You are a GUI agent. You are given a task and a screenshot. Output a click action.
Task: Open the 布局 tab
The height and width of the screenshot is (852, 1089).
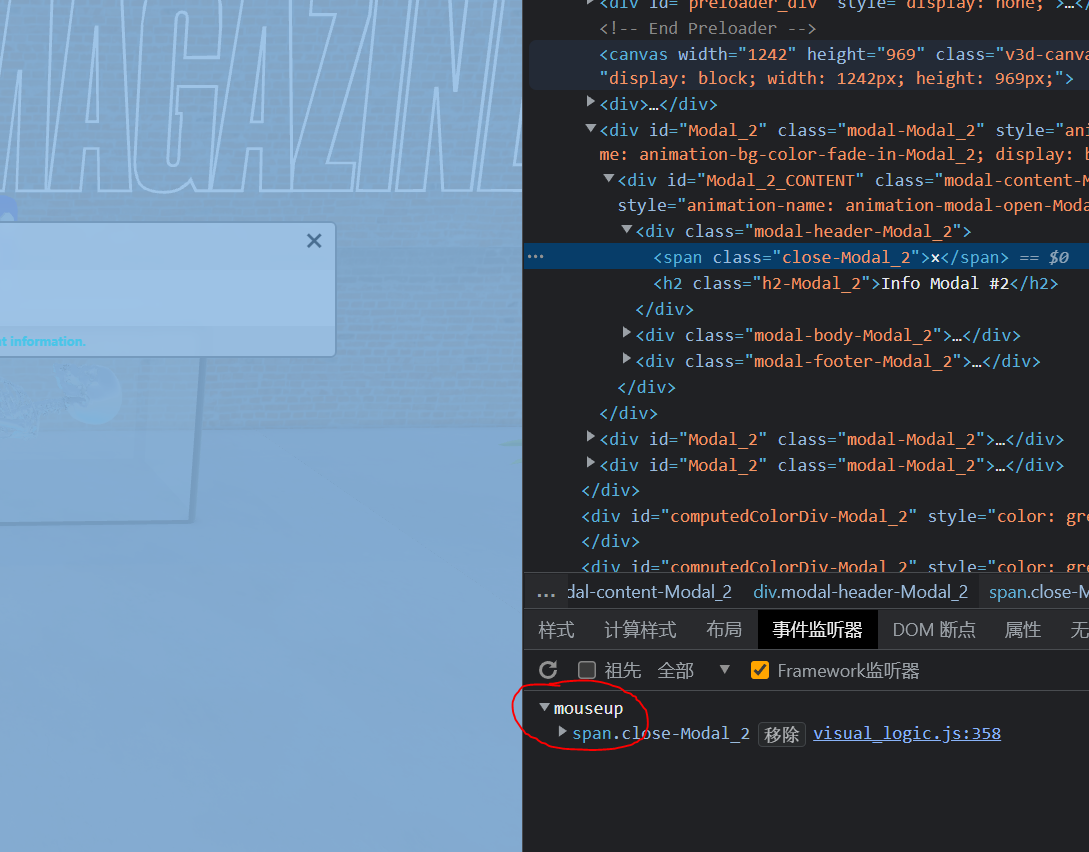tap(724, 630)
